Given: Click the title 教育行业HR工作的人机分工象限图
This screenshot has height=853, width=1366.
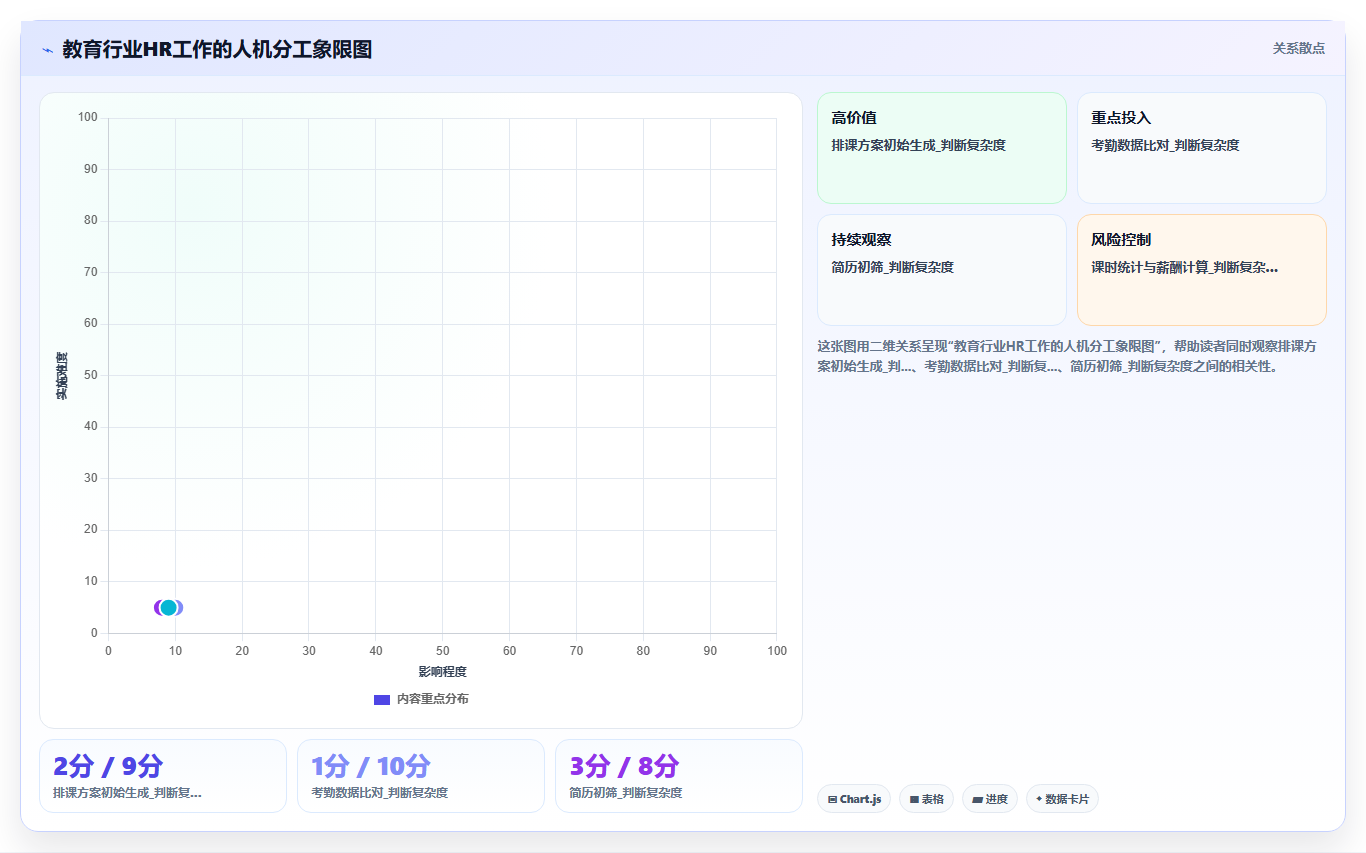Looking at the screenshot, I should 217,49.
